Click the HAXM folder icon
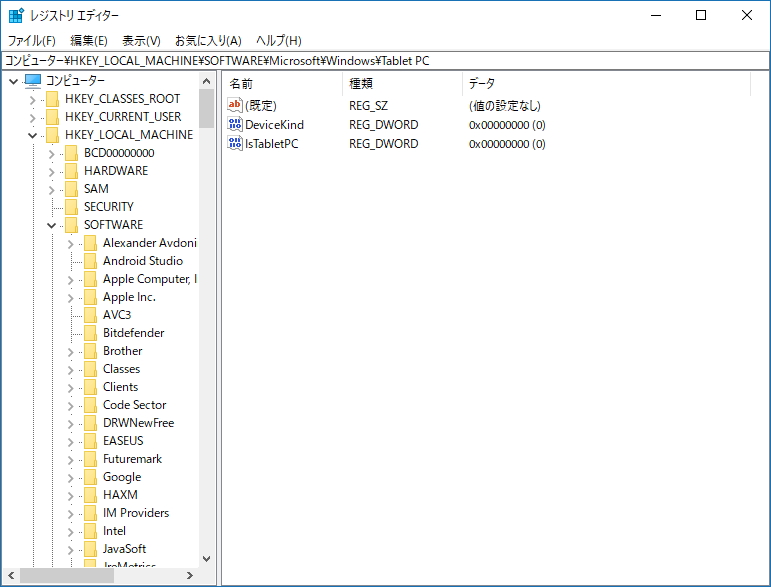Screen dimensions: 771x587 click(x=90, y=495)
